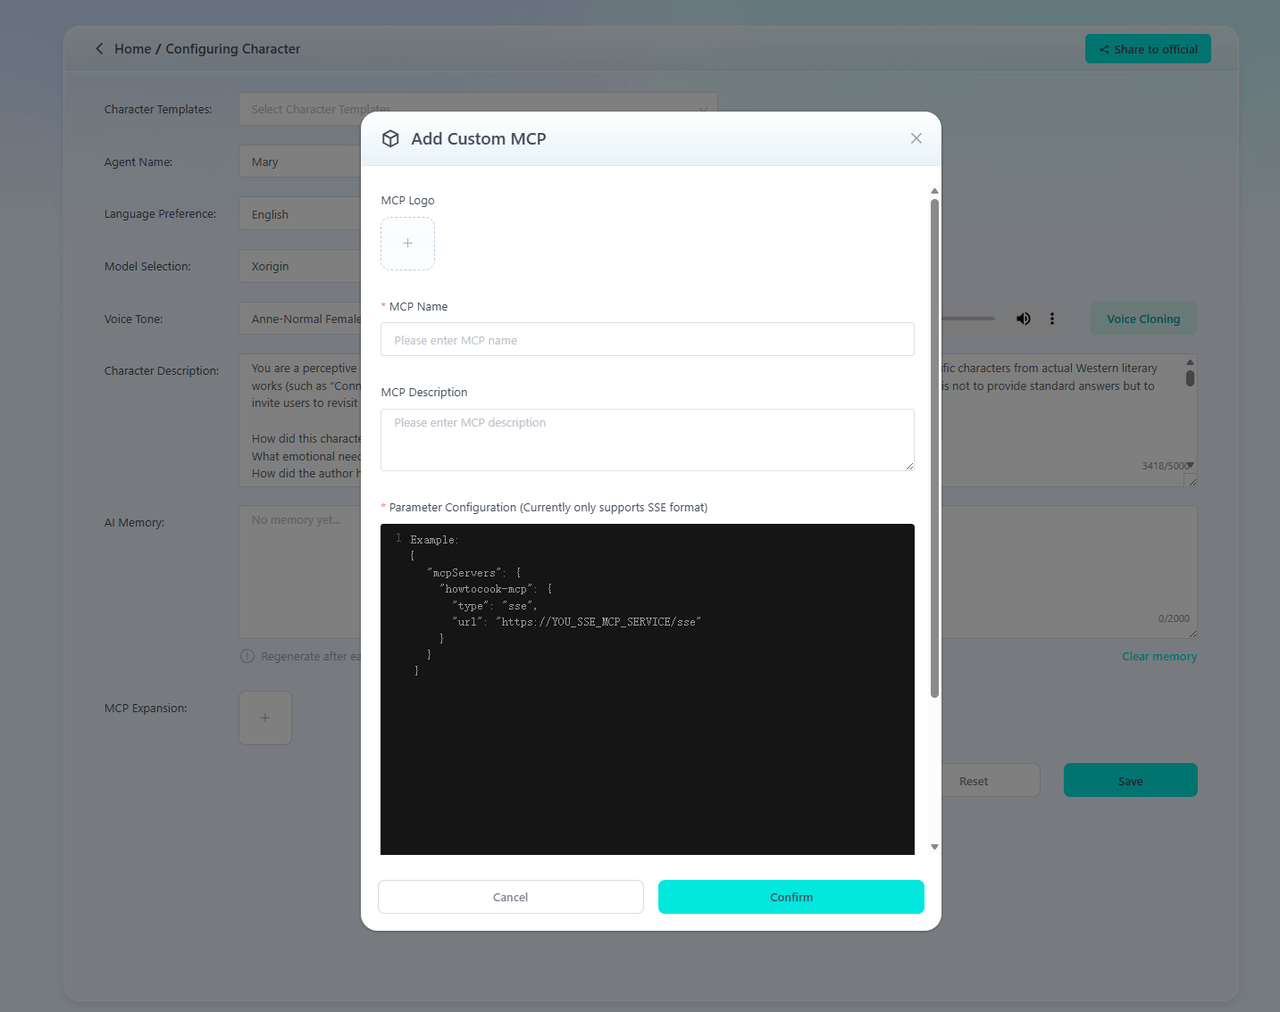The image size is (1280, 1012).
Task: Open the audio player three-dots menu
Action: (1052, 319)
